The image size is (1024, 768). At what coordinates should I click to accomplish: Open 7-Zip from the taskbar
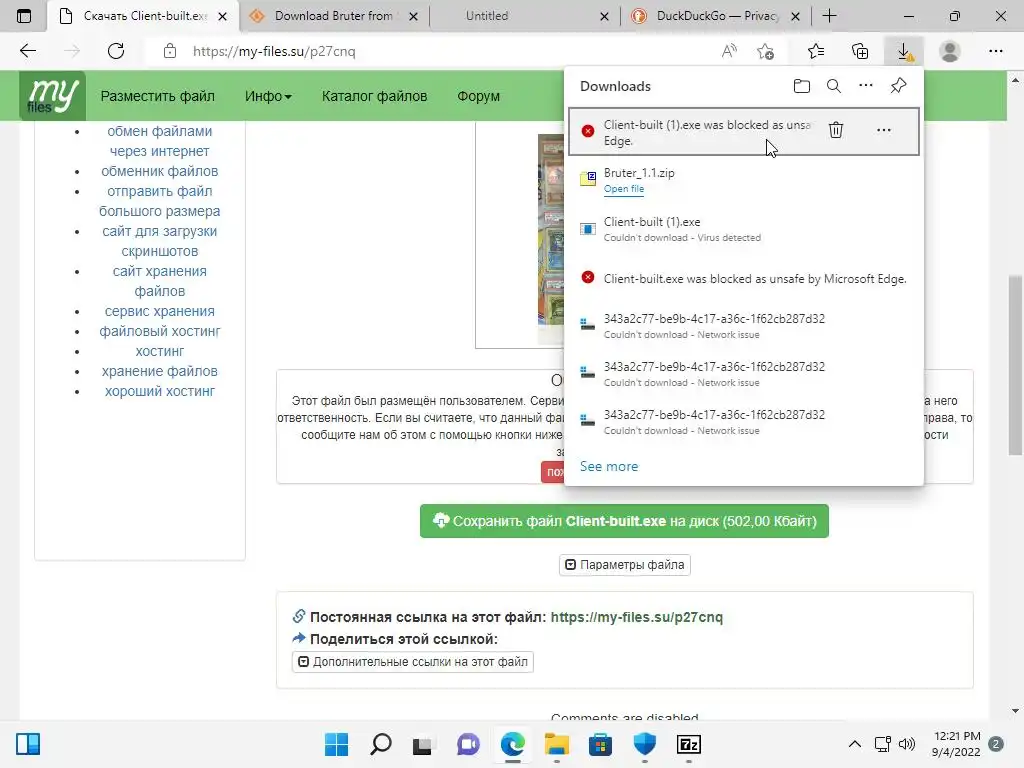tap(689, 744)
